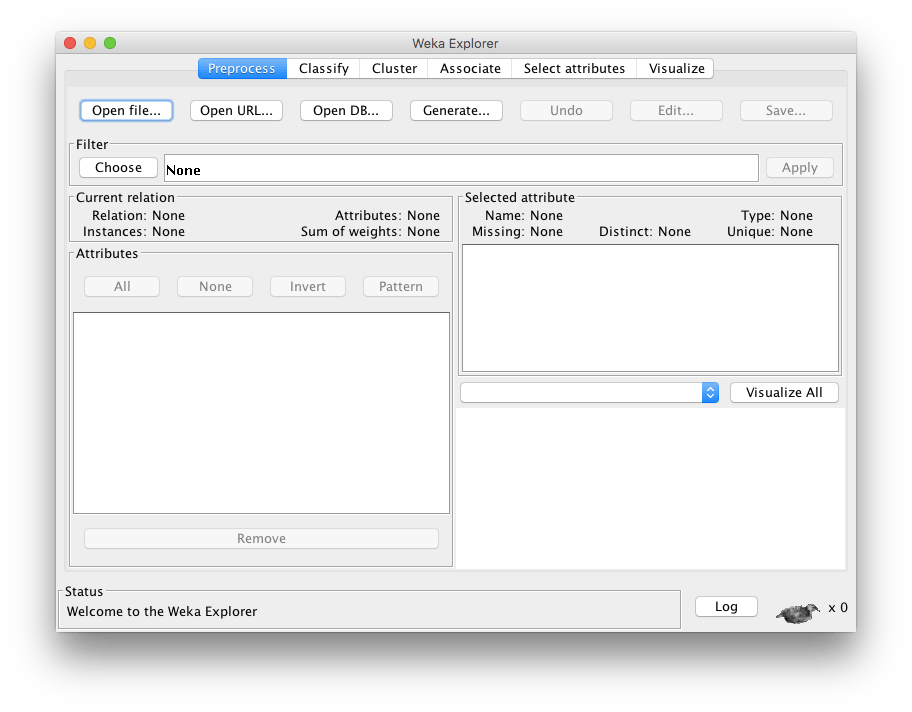Viewport: 912px width, 712px height.
Task: Choose a filter with Choose button
Action: click(118, 168)
